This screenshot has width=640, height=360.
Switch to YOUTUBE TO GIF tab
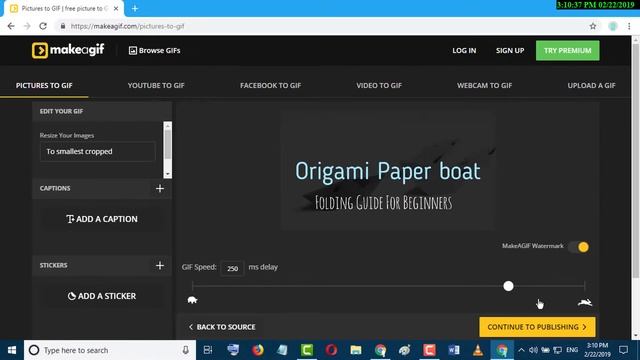click(x=156, y=85)
